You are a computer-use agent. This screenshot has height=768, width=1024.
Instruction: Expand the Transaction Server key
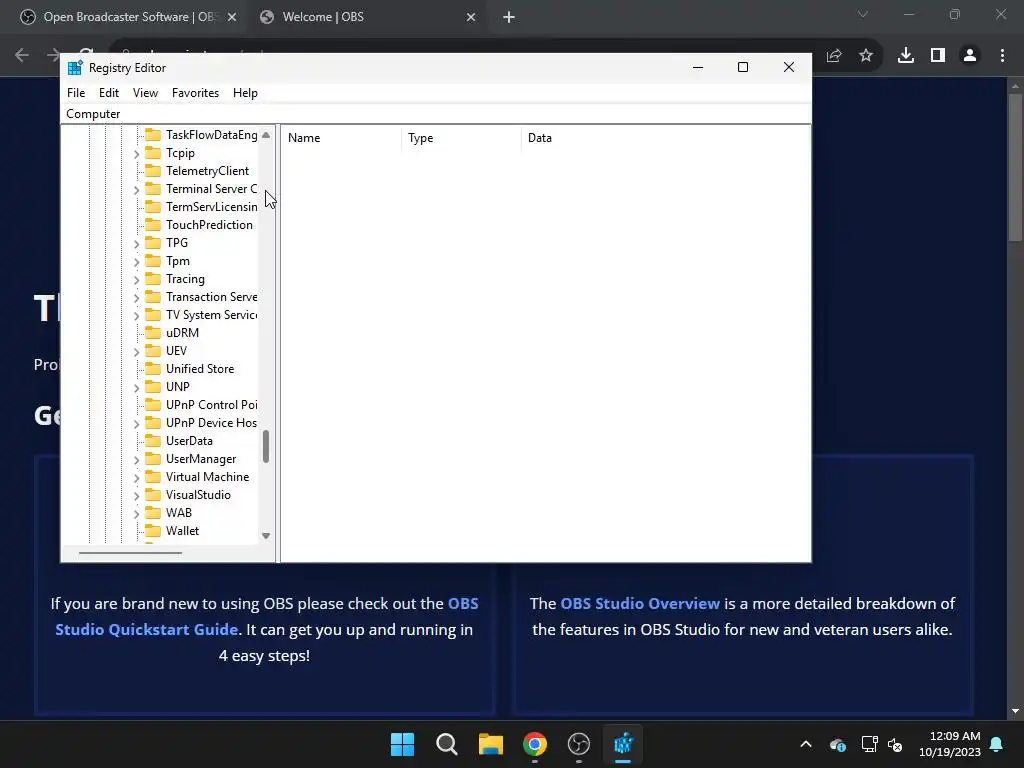pyautogui.click(x=136, y=297)
